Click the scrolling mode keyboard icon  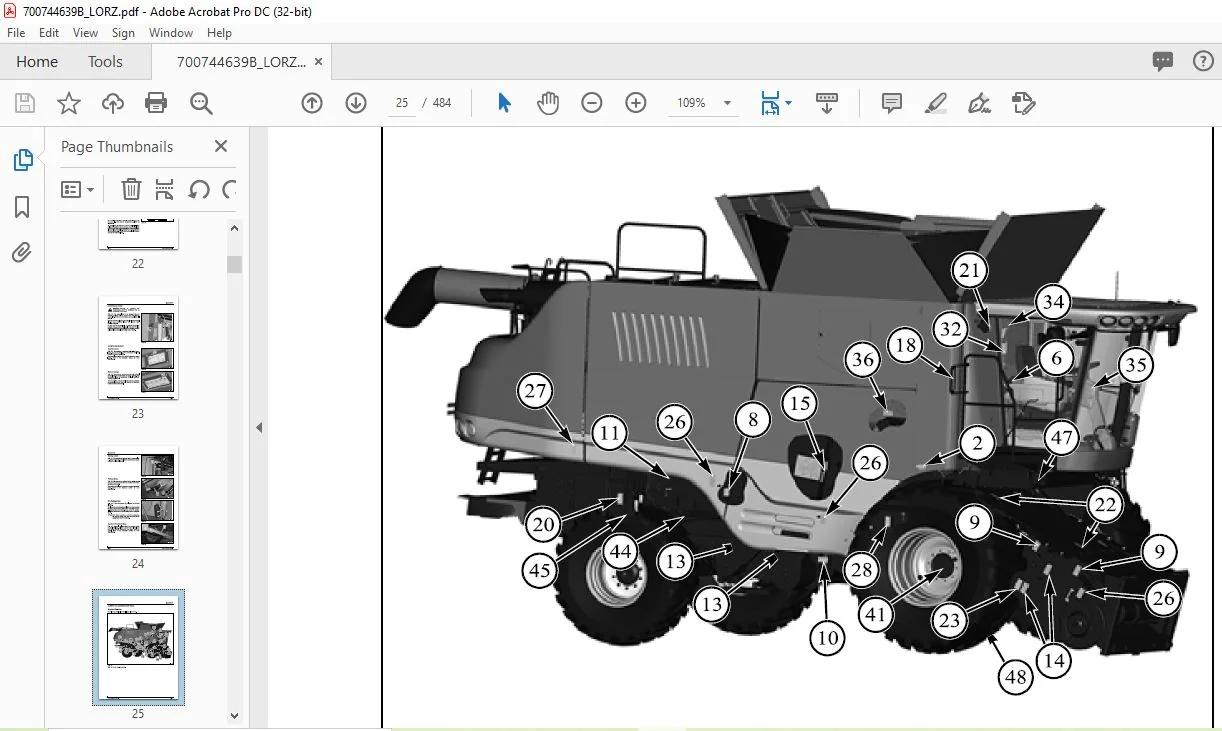point(827,103)
